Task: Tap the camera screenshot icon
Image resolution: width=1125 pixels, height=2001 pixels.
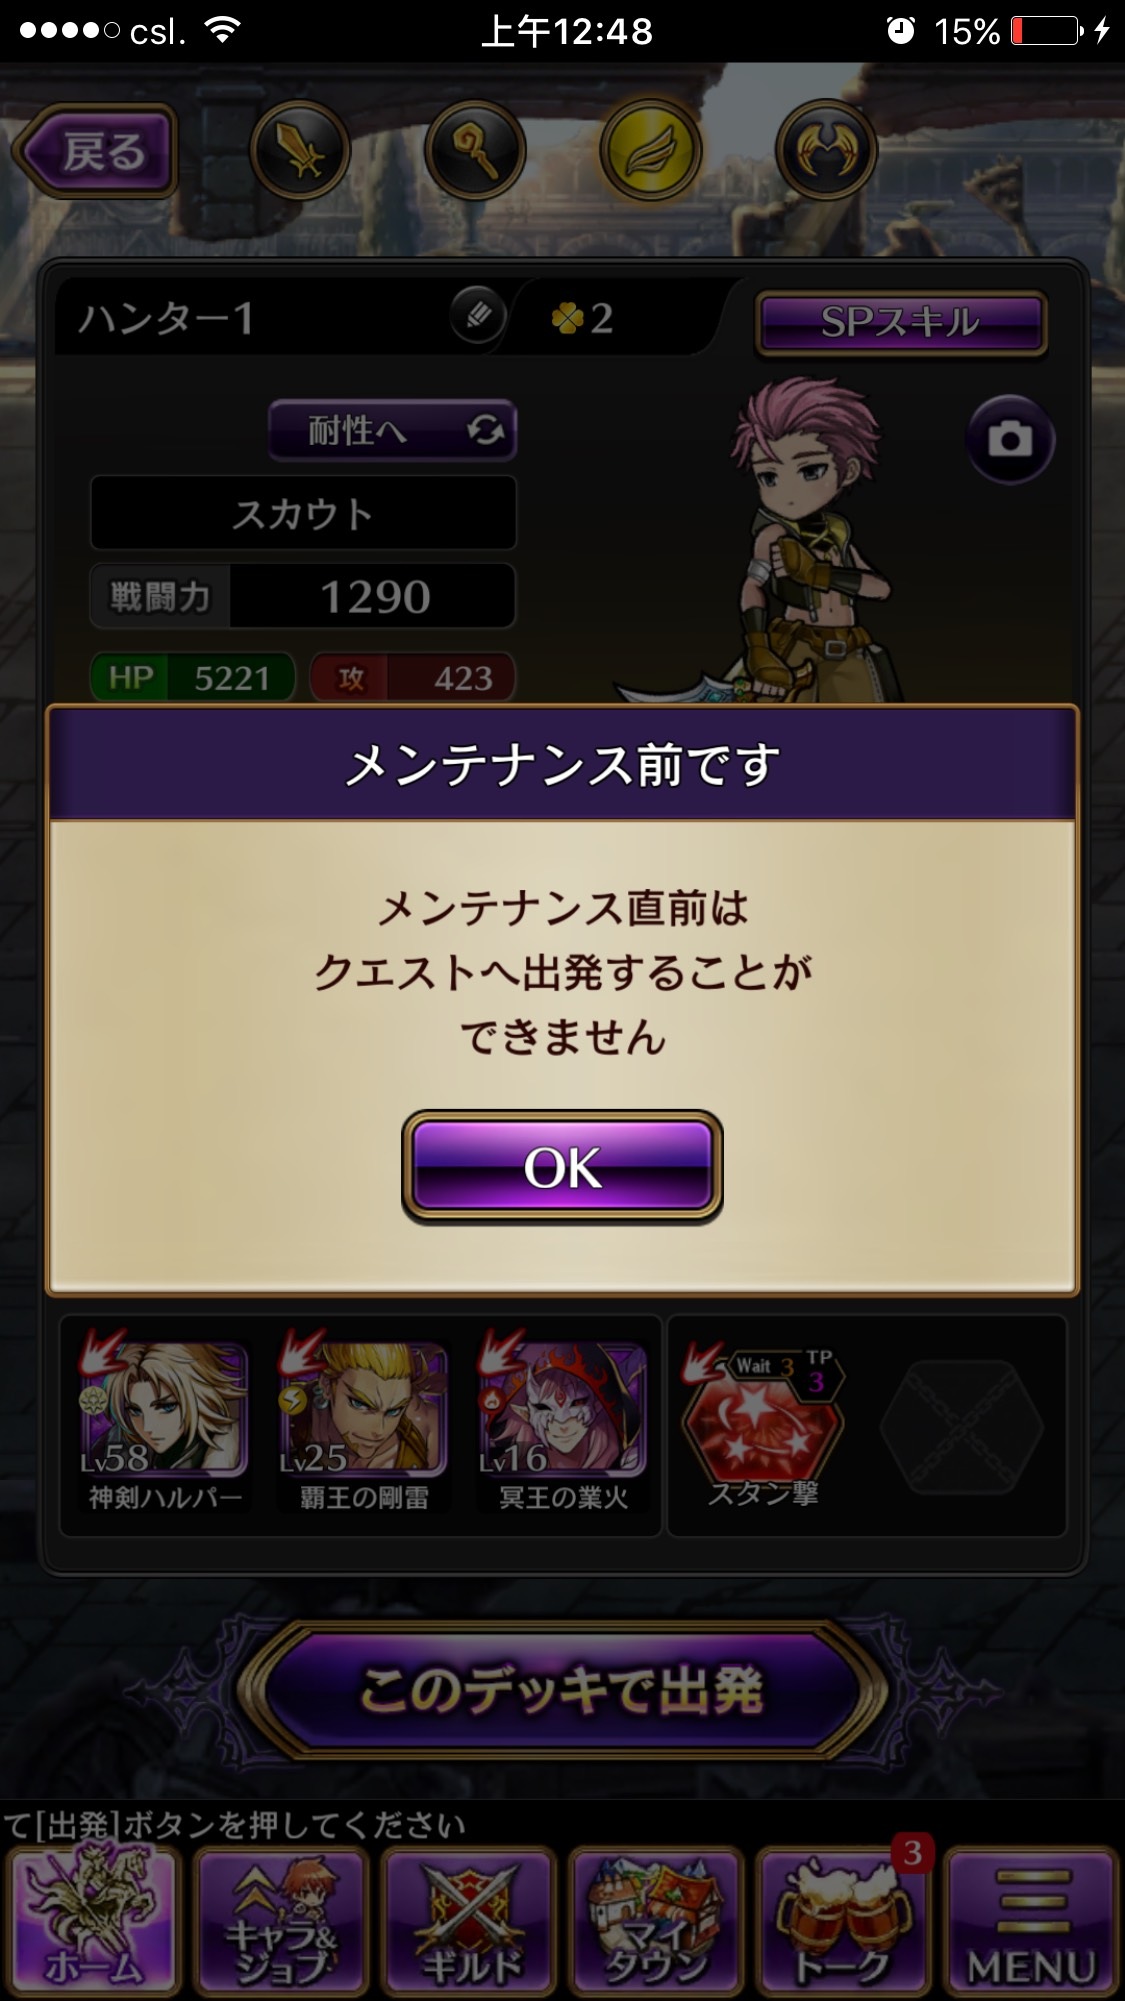Action: [1010, 440]
